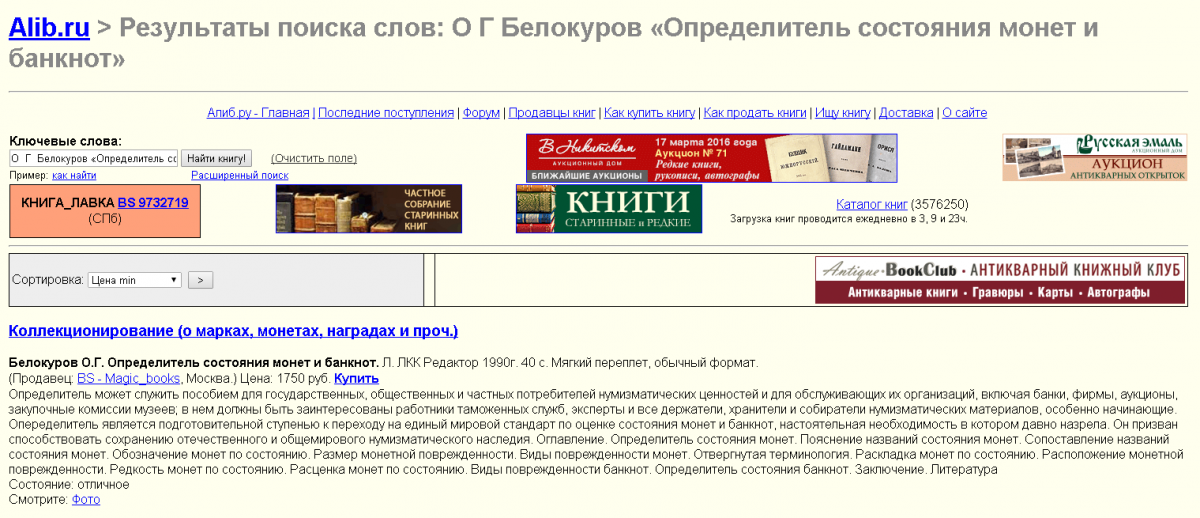Click the (Очистить поле) link
The height and width of the screenshot is (518, 1200).
pyautogui.click(x=314, y=158)
